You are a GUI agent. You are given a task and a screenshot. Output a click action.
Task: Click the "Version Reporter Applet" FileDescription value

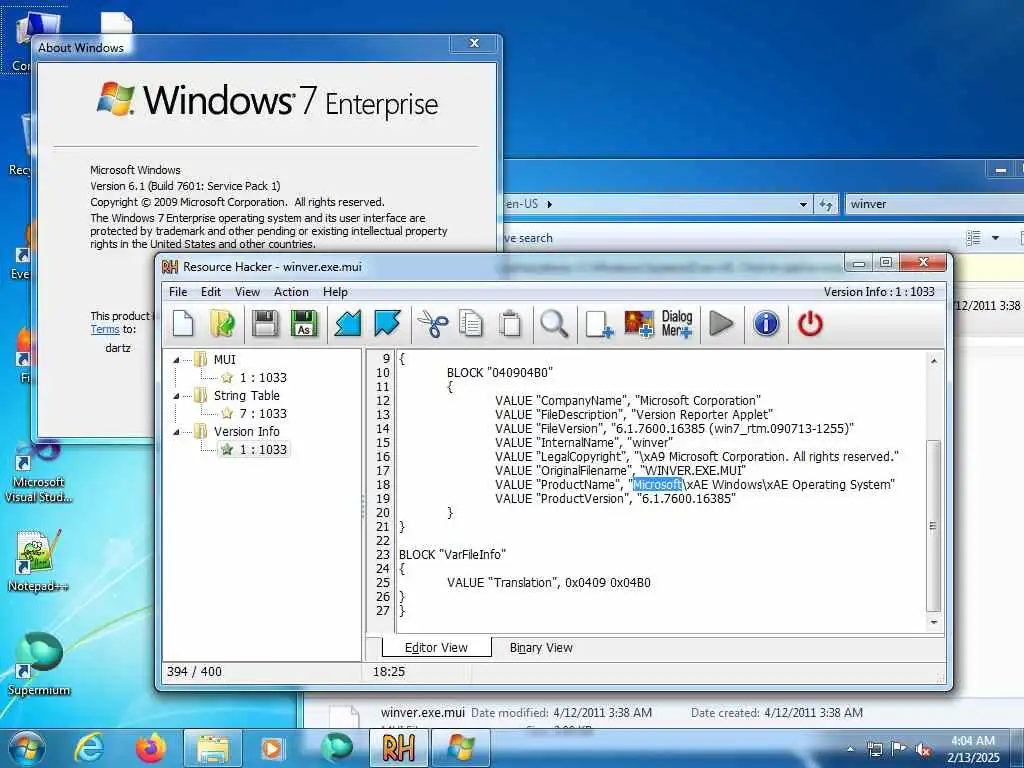pos(701,415)
